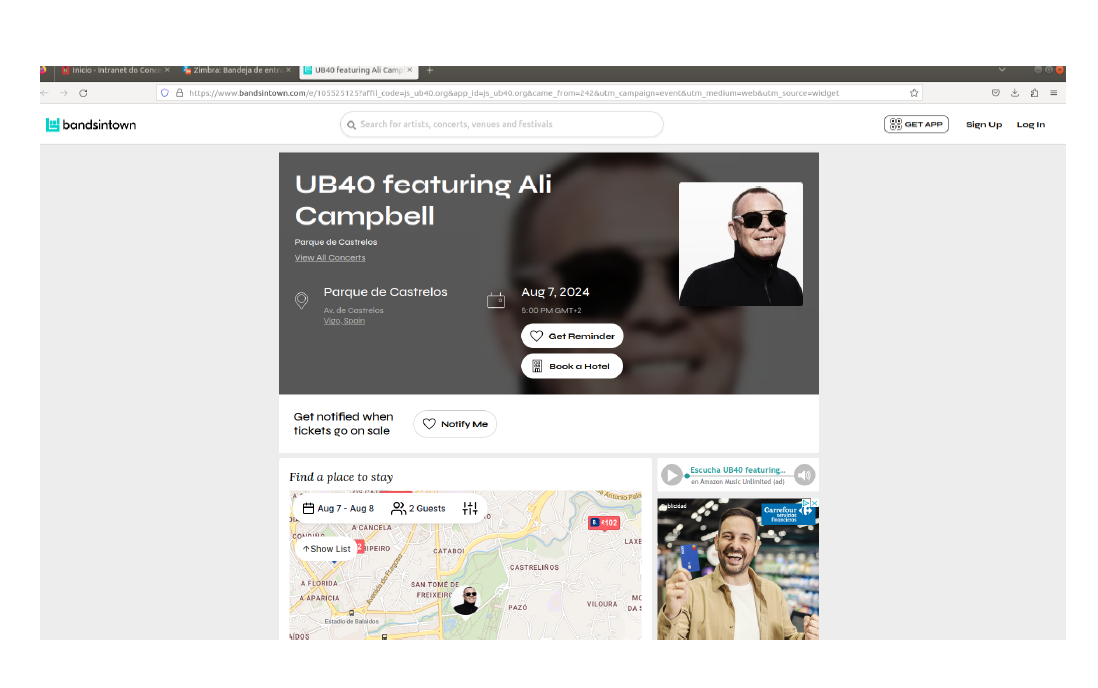This screenshot has height=688, width=1098.
Task: Open the browser hamburger menu
Action: (x=1053, y=93)
